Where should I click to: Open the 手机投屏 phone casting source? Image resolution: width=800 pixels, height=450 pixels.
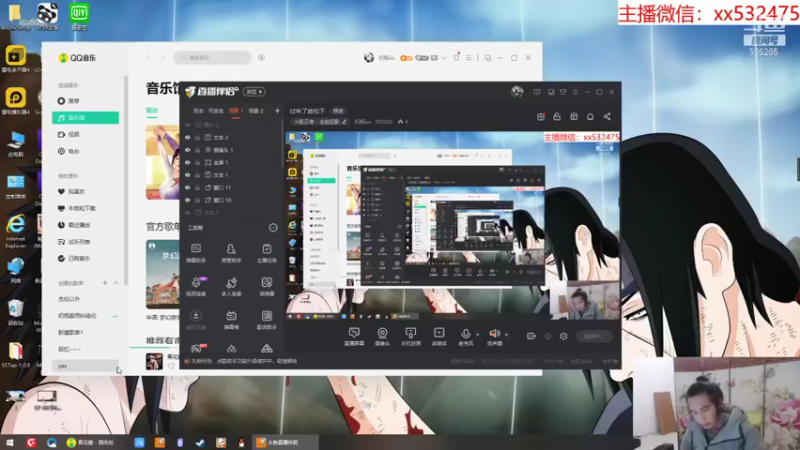411,337
